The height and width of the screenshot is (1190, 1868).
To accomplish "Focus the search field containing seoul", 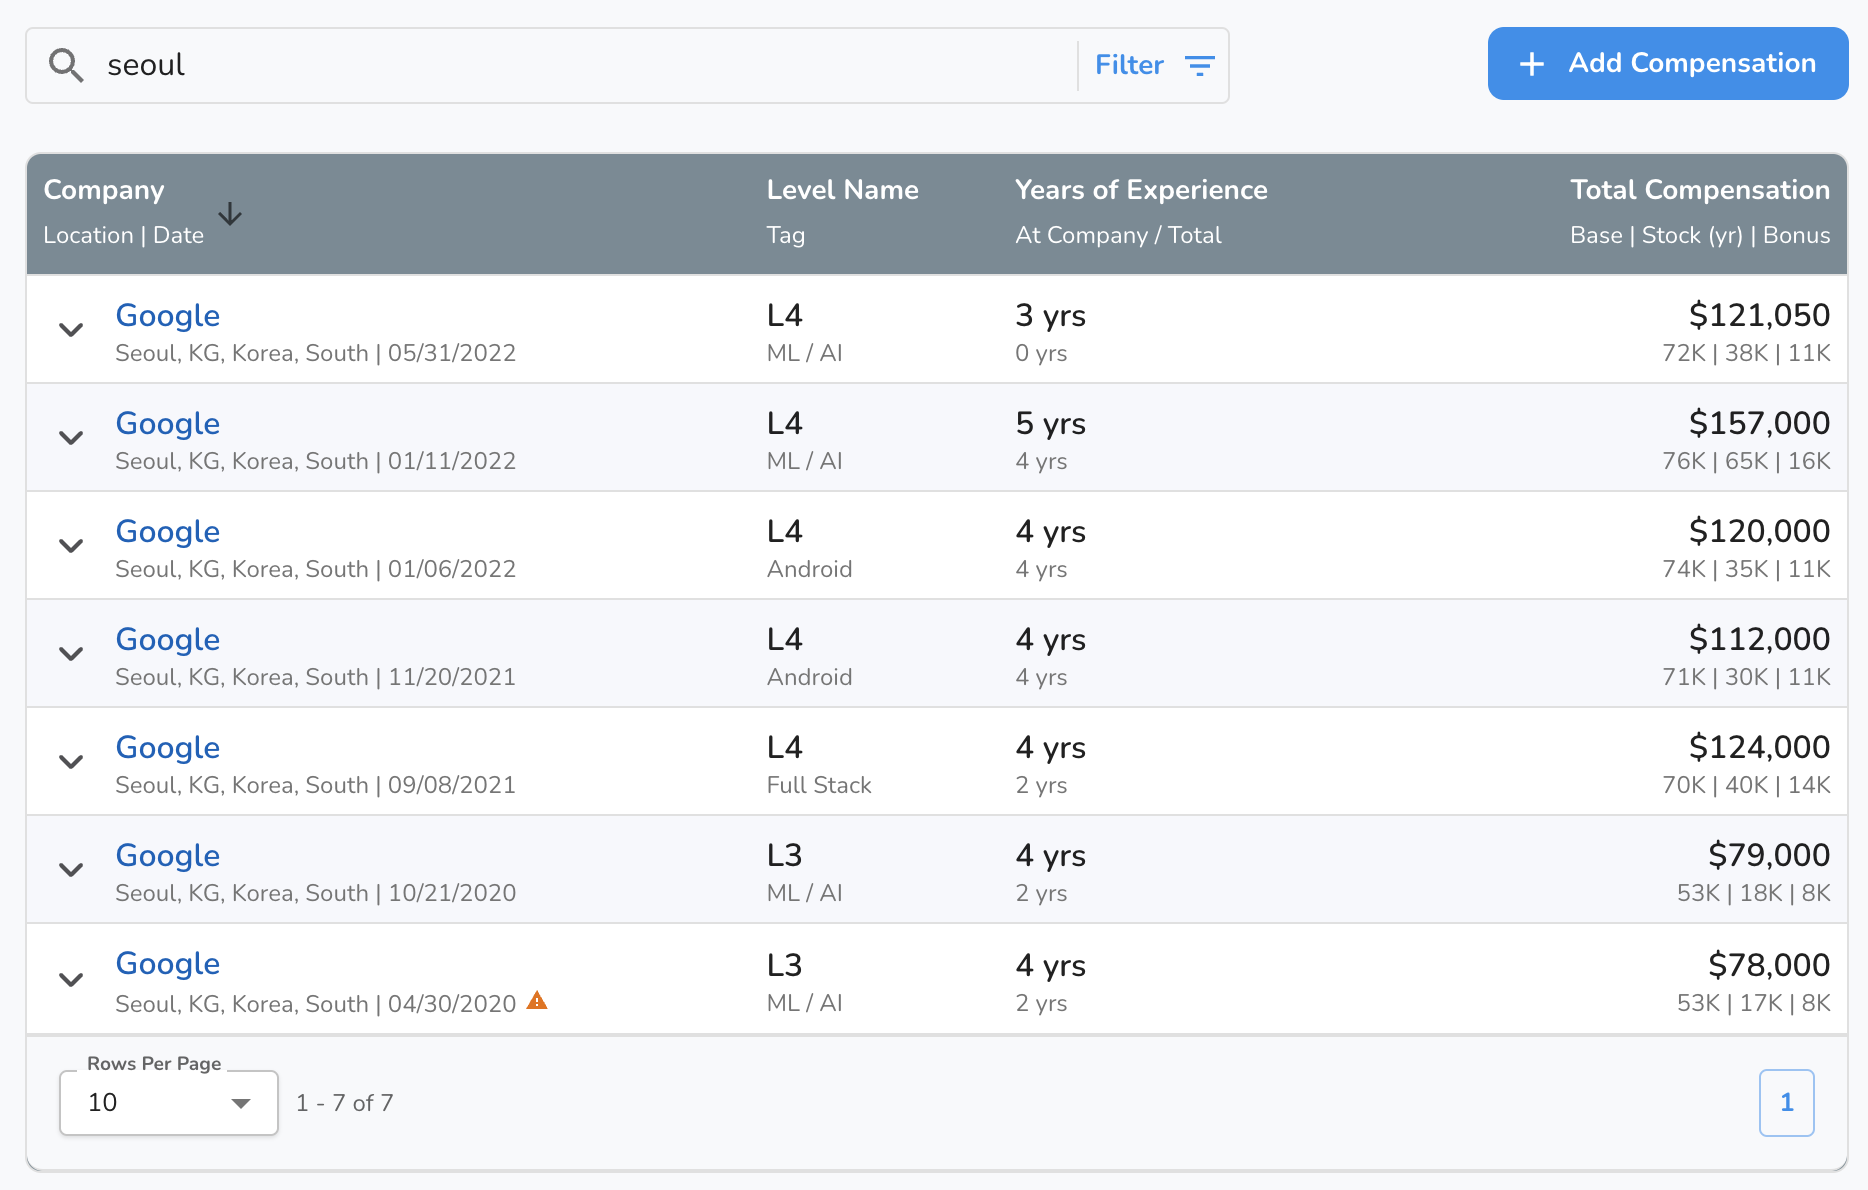I will [590, 65].
